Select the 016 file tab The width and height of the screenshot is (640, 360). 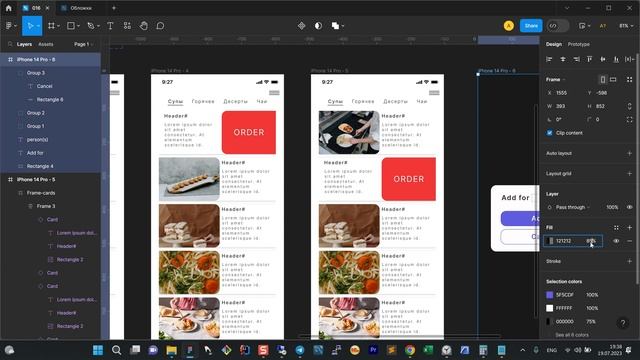(x=36, y=8)
